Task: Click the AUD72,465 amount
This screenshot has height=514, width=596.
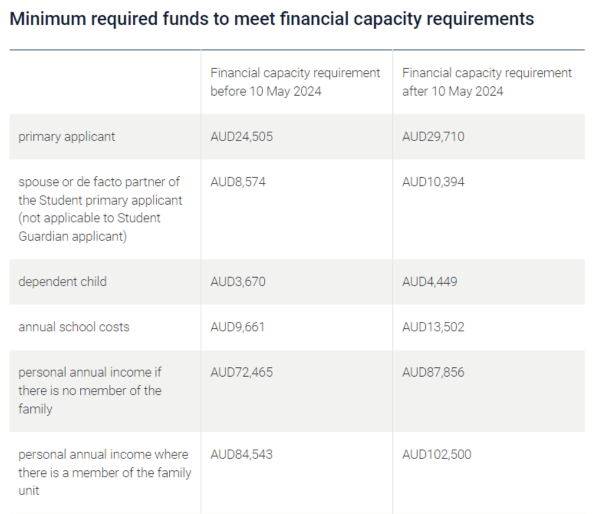Action: [x=242, y=372]
